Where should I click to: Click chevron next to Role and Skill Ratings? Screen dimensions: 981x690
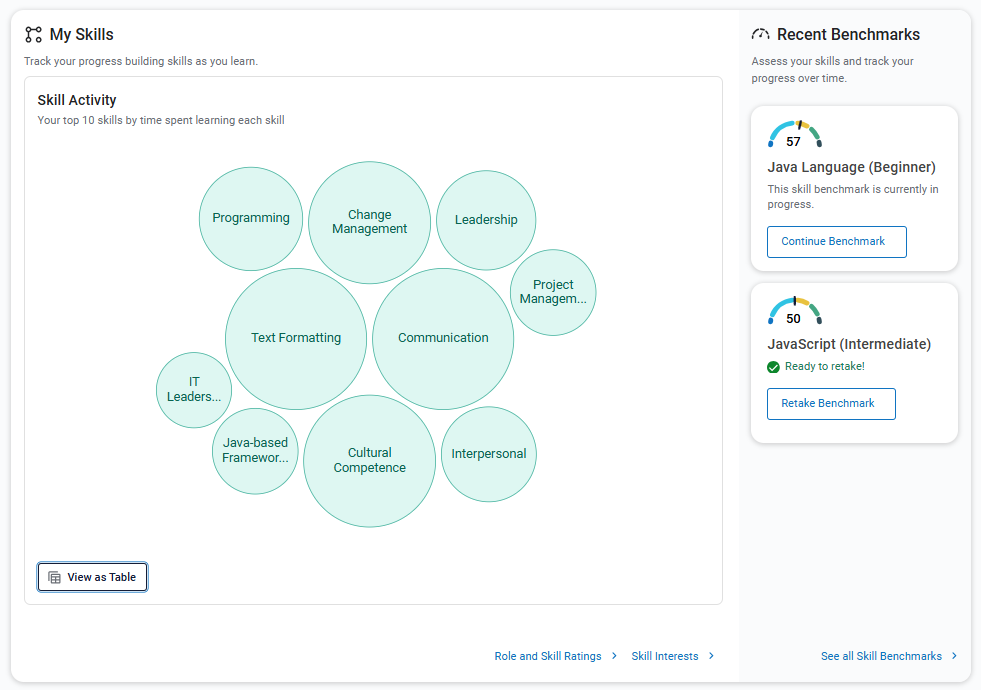coord(614,656)
